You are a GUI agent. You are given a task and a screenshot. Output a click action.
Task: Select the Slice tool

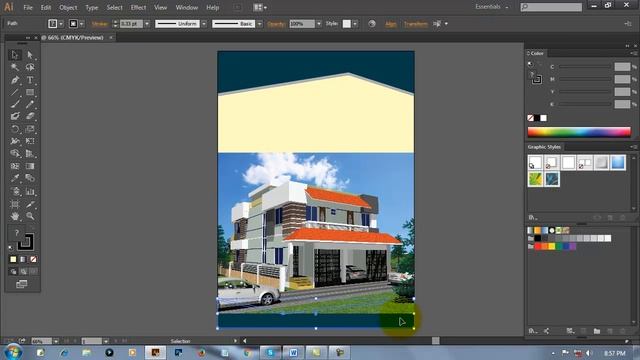30,204
